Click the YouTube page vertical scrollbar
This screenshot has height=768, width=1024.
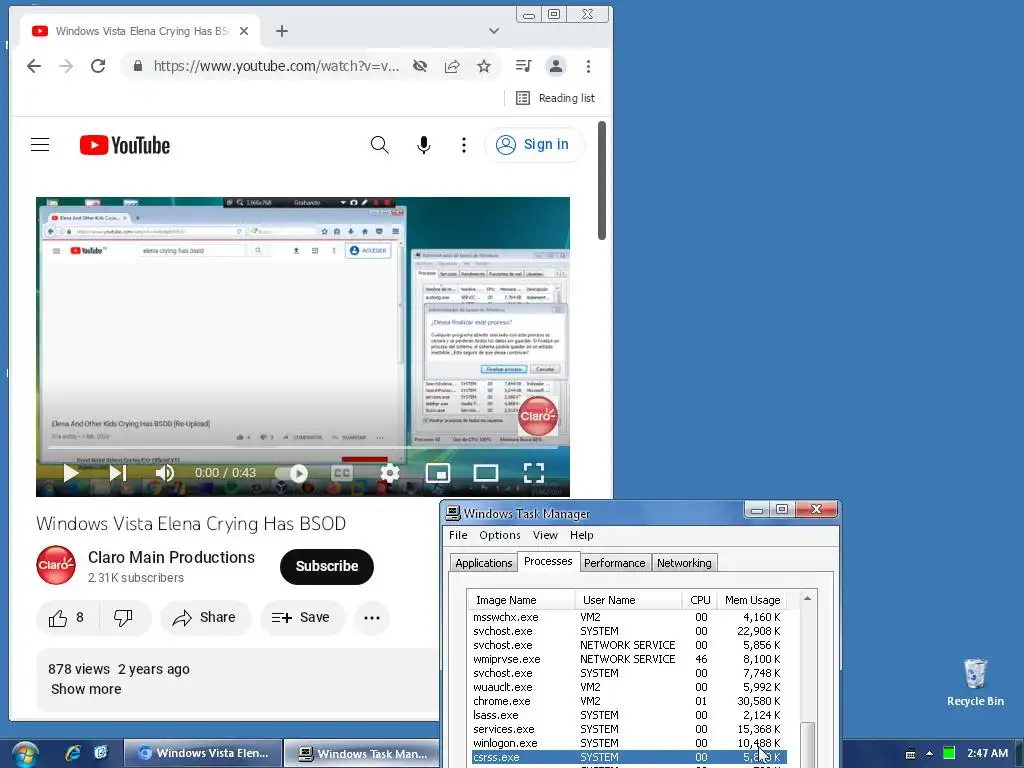tap(602, 180)
